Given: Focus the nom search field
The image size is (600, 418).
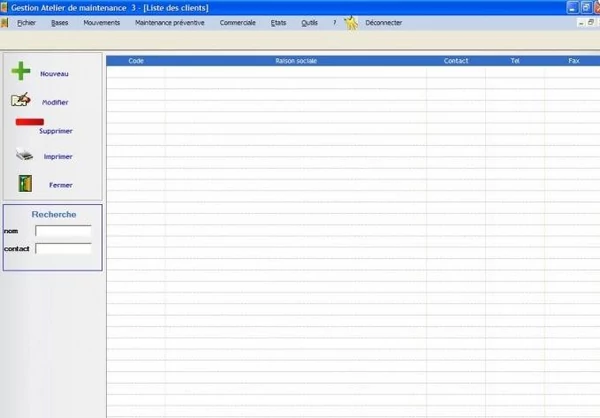Looking at the screenshot, I should [x=64, y=231].
